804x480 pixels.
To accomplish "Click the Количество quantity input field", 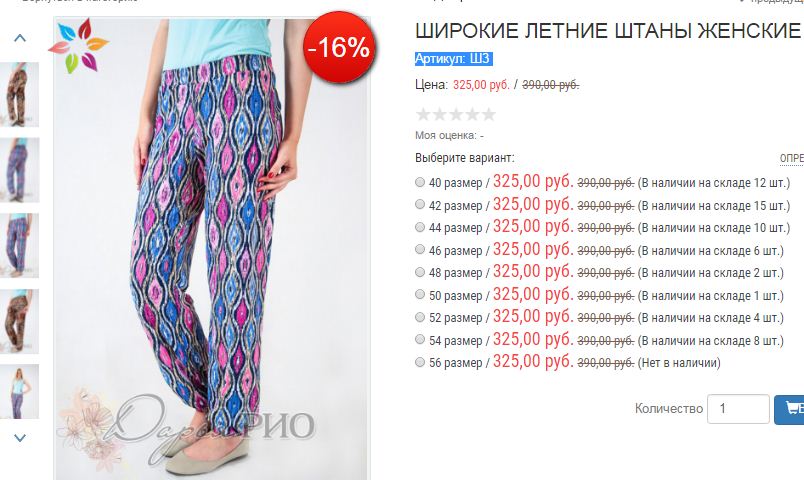I will (x=738, y=409).
